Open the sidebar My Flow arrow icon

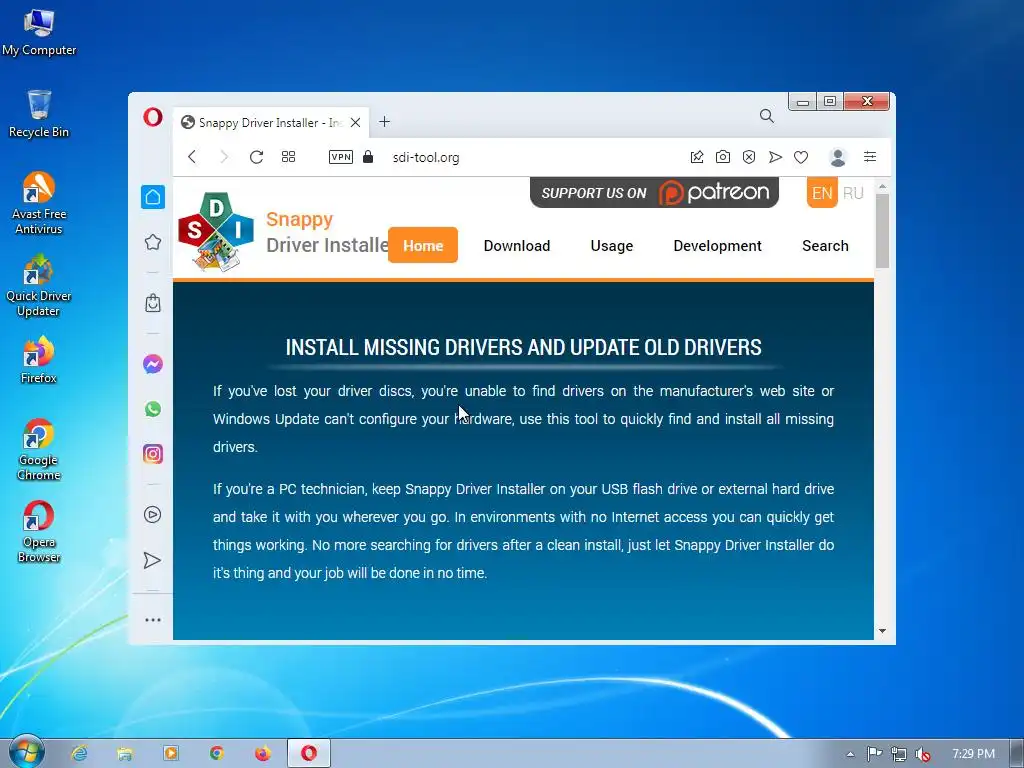pyautogui.click(x=152, y=560)
